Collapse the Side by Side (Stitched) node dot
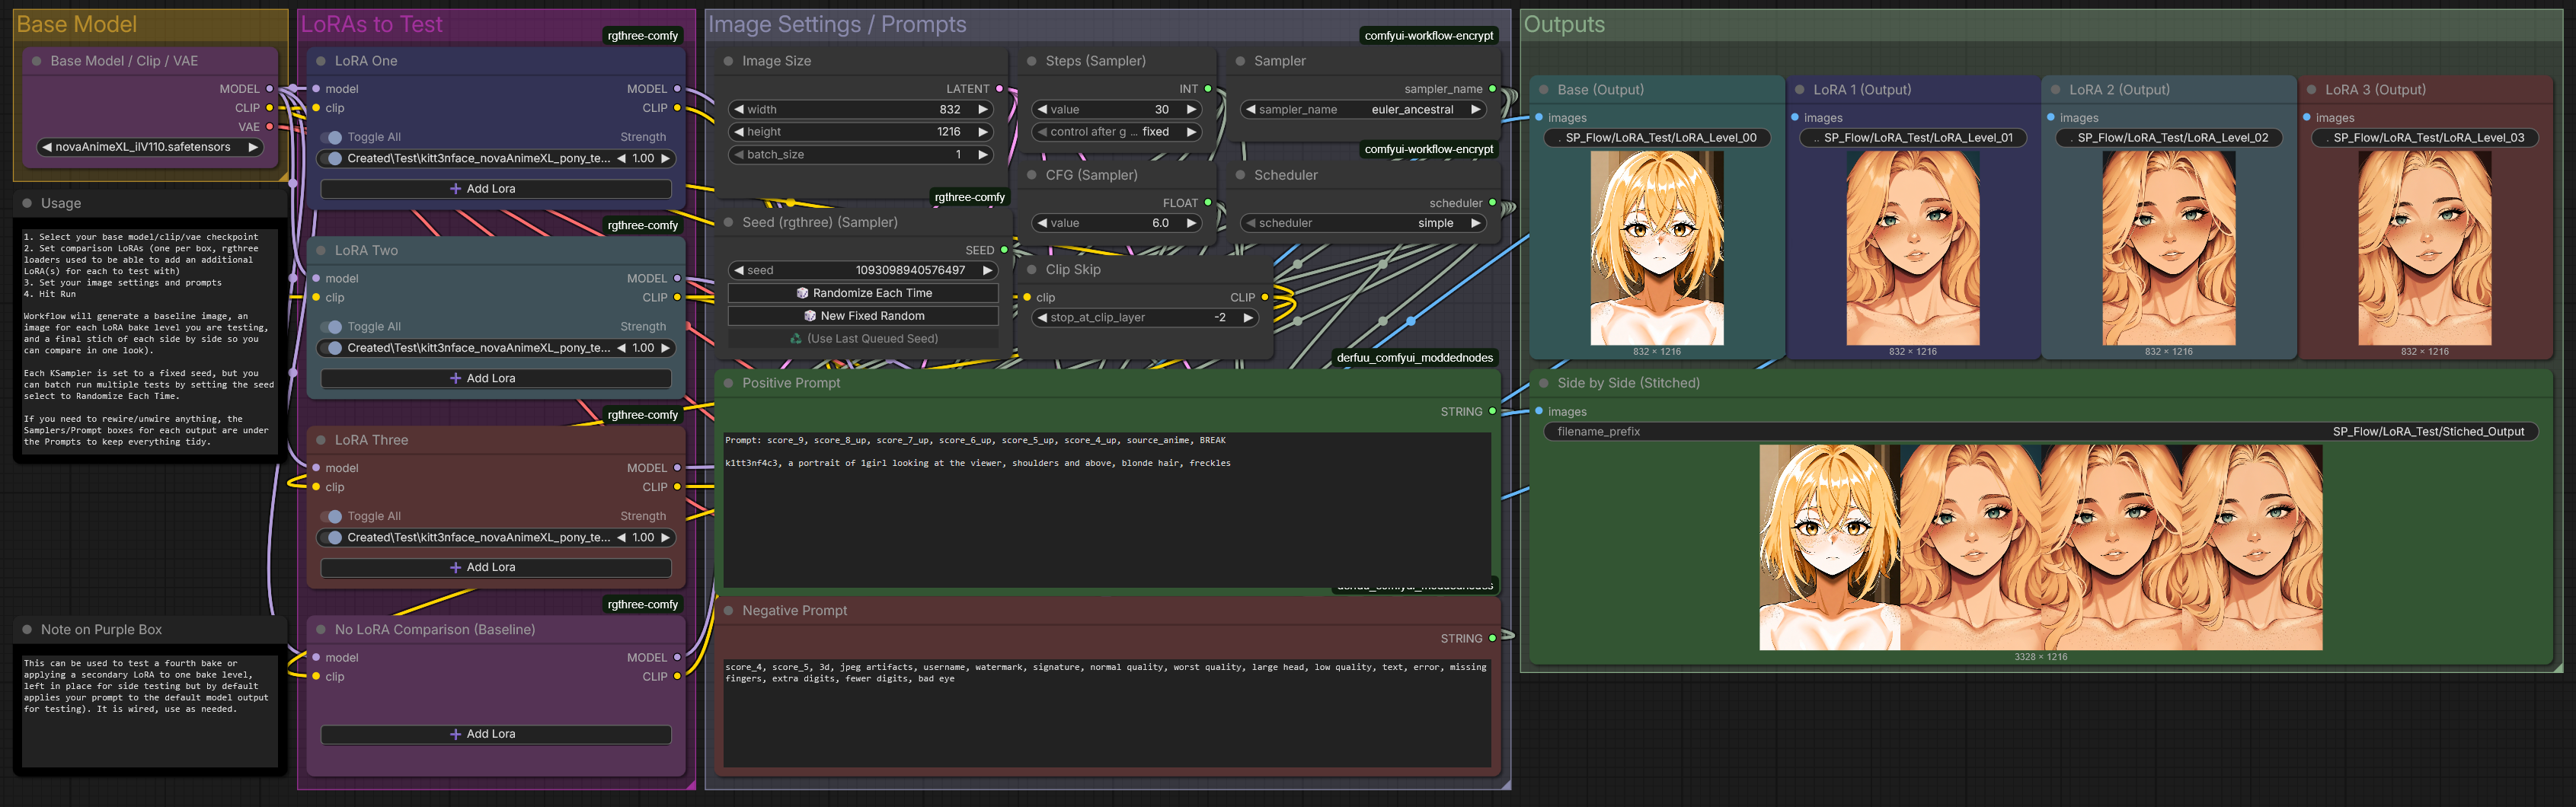 1544,383
